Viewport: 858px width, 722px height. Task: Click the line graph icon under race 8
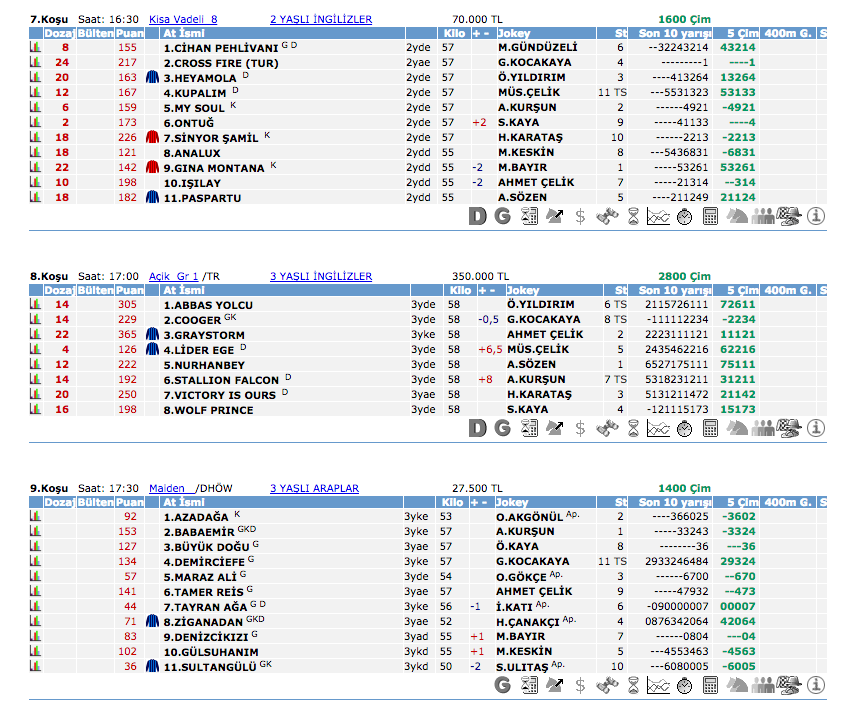658,428
